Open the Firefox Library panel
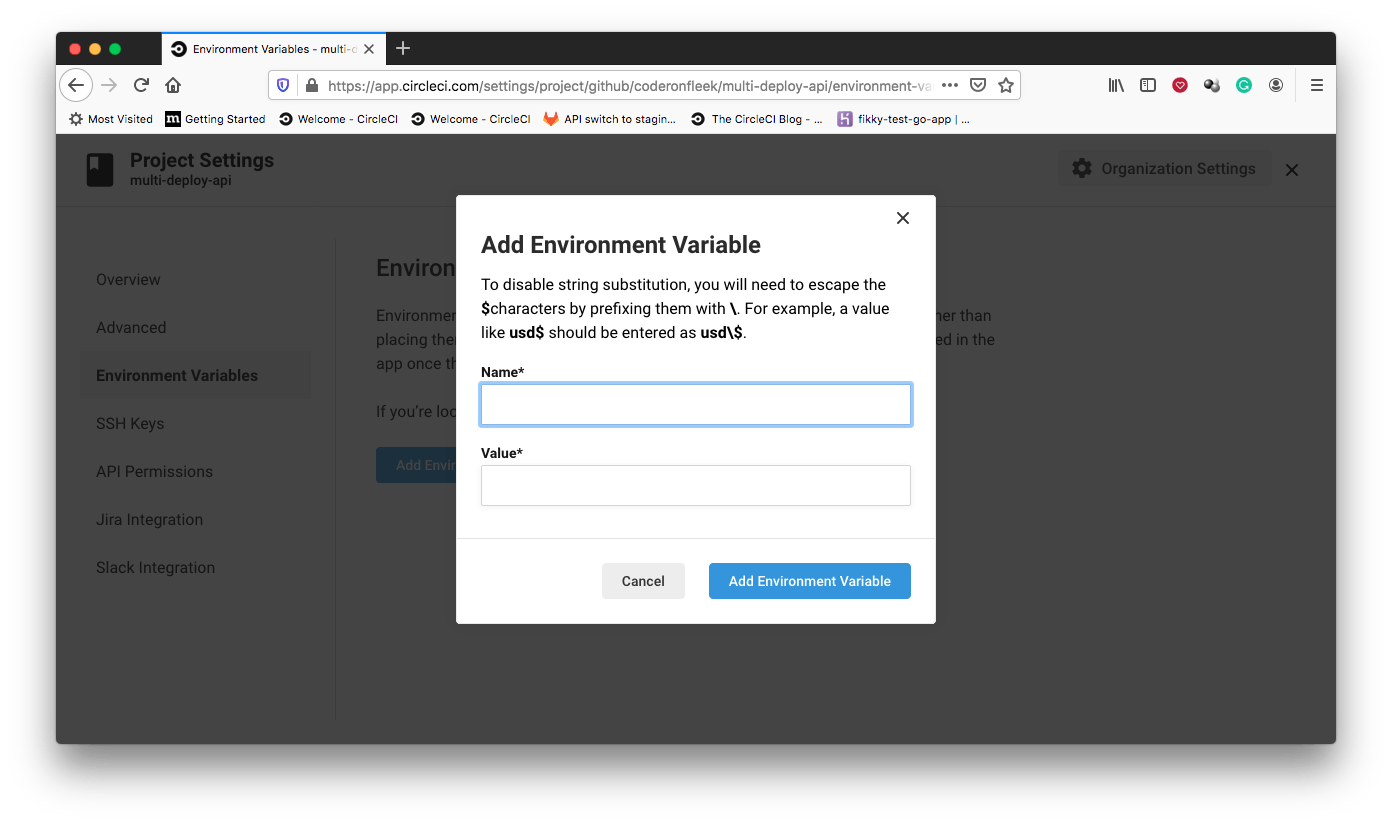Viewport: 1392px width, 824px height. [x=1116, y=85]
